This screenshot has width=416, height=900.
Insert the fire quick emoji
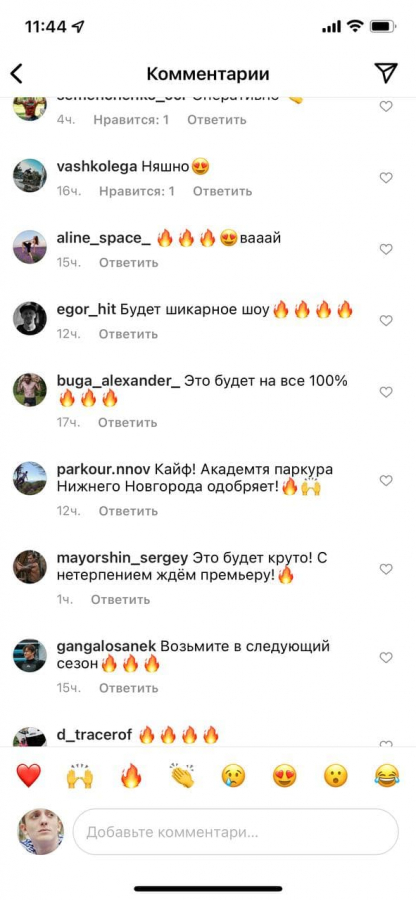(x=131, y=775)
